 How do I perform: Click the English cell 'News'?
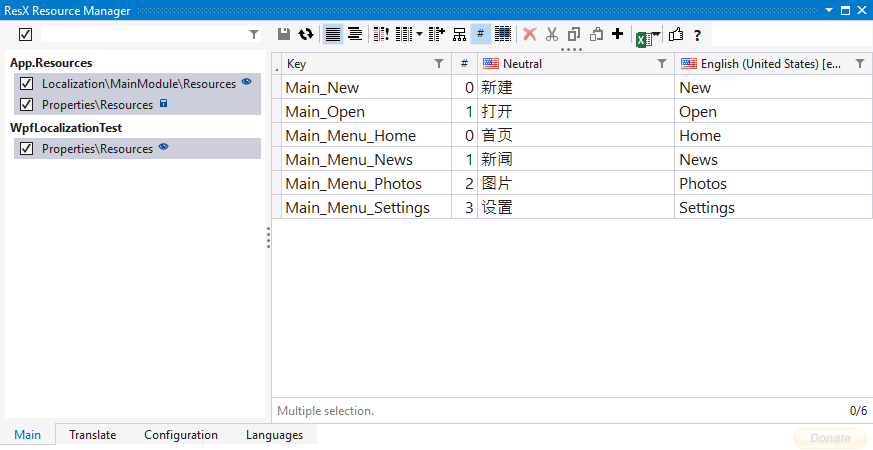[773, 159]
